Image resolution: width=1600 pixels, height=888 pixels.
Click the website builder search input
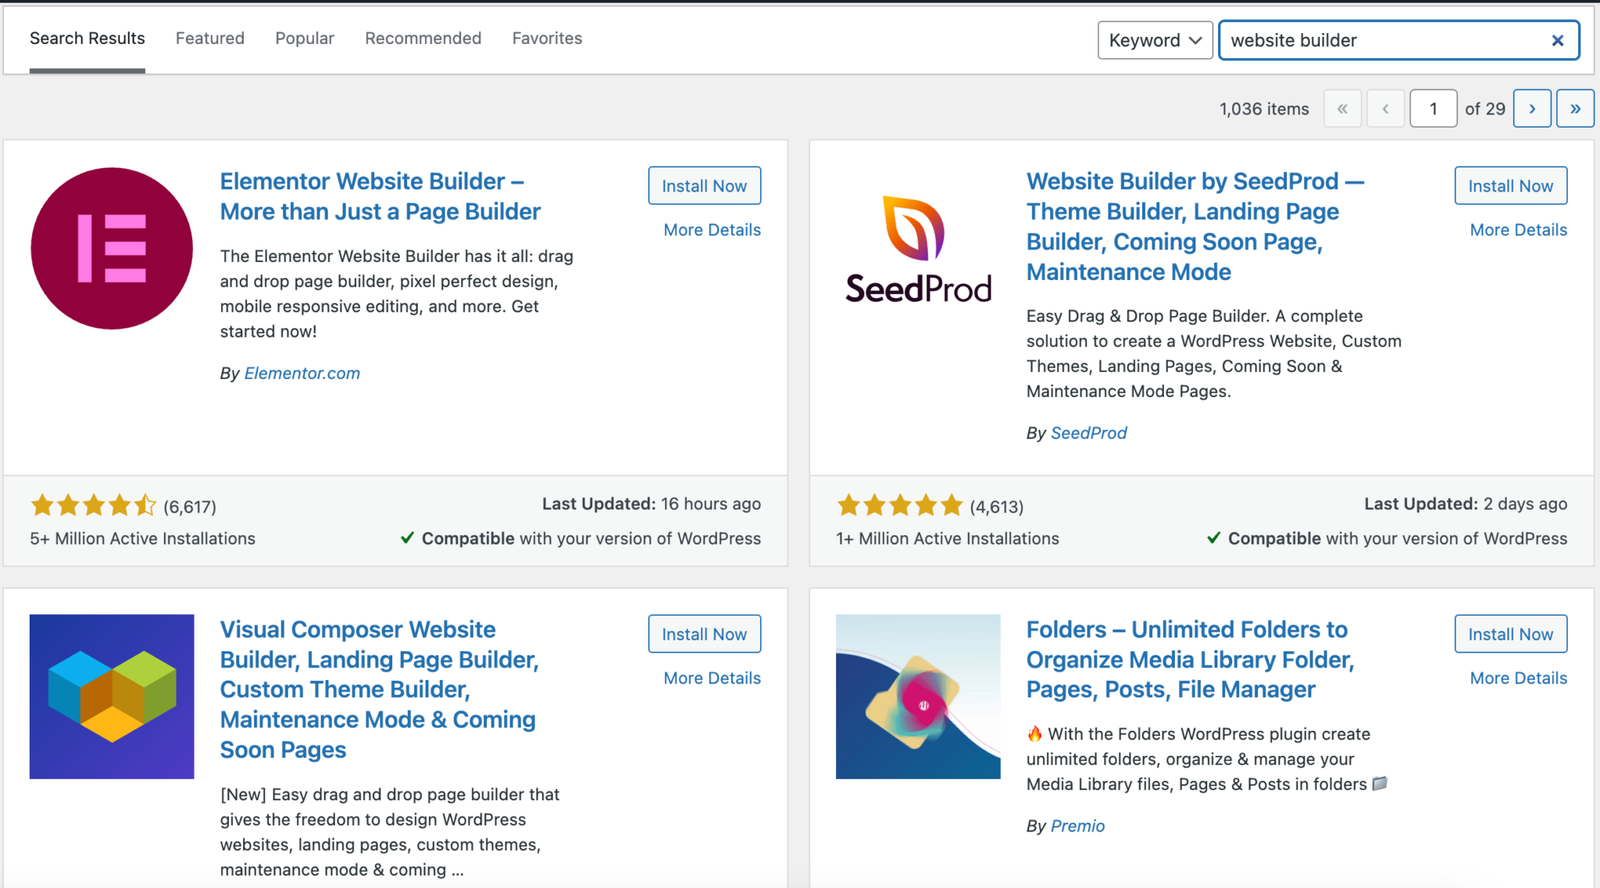[x=1380, y=41]
